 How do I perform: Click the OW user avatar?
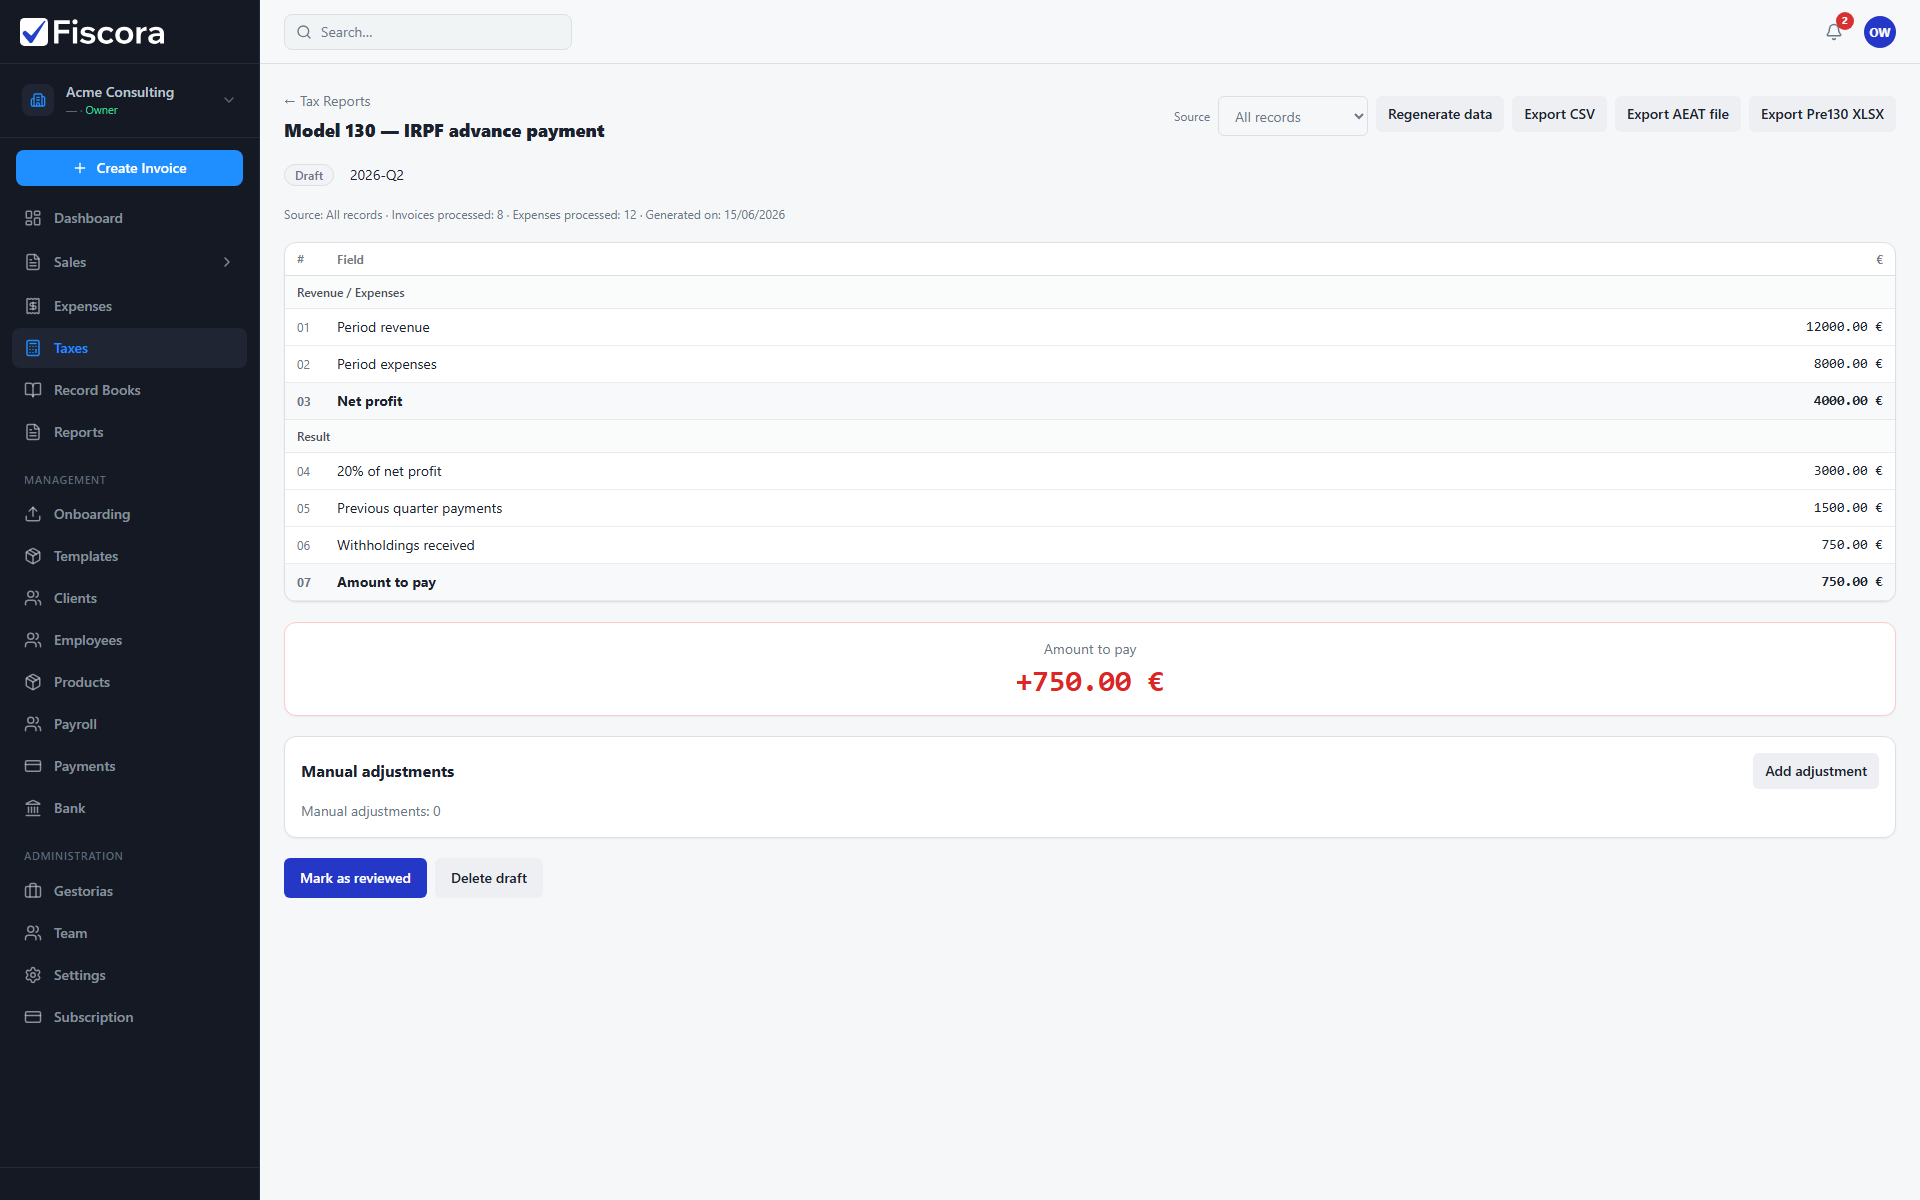1879,32
